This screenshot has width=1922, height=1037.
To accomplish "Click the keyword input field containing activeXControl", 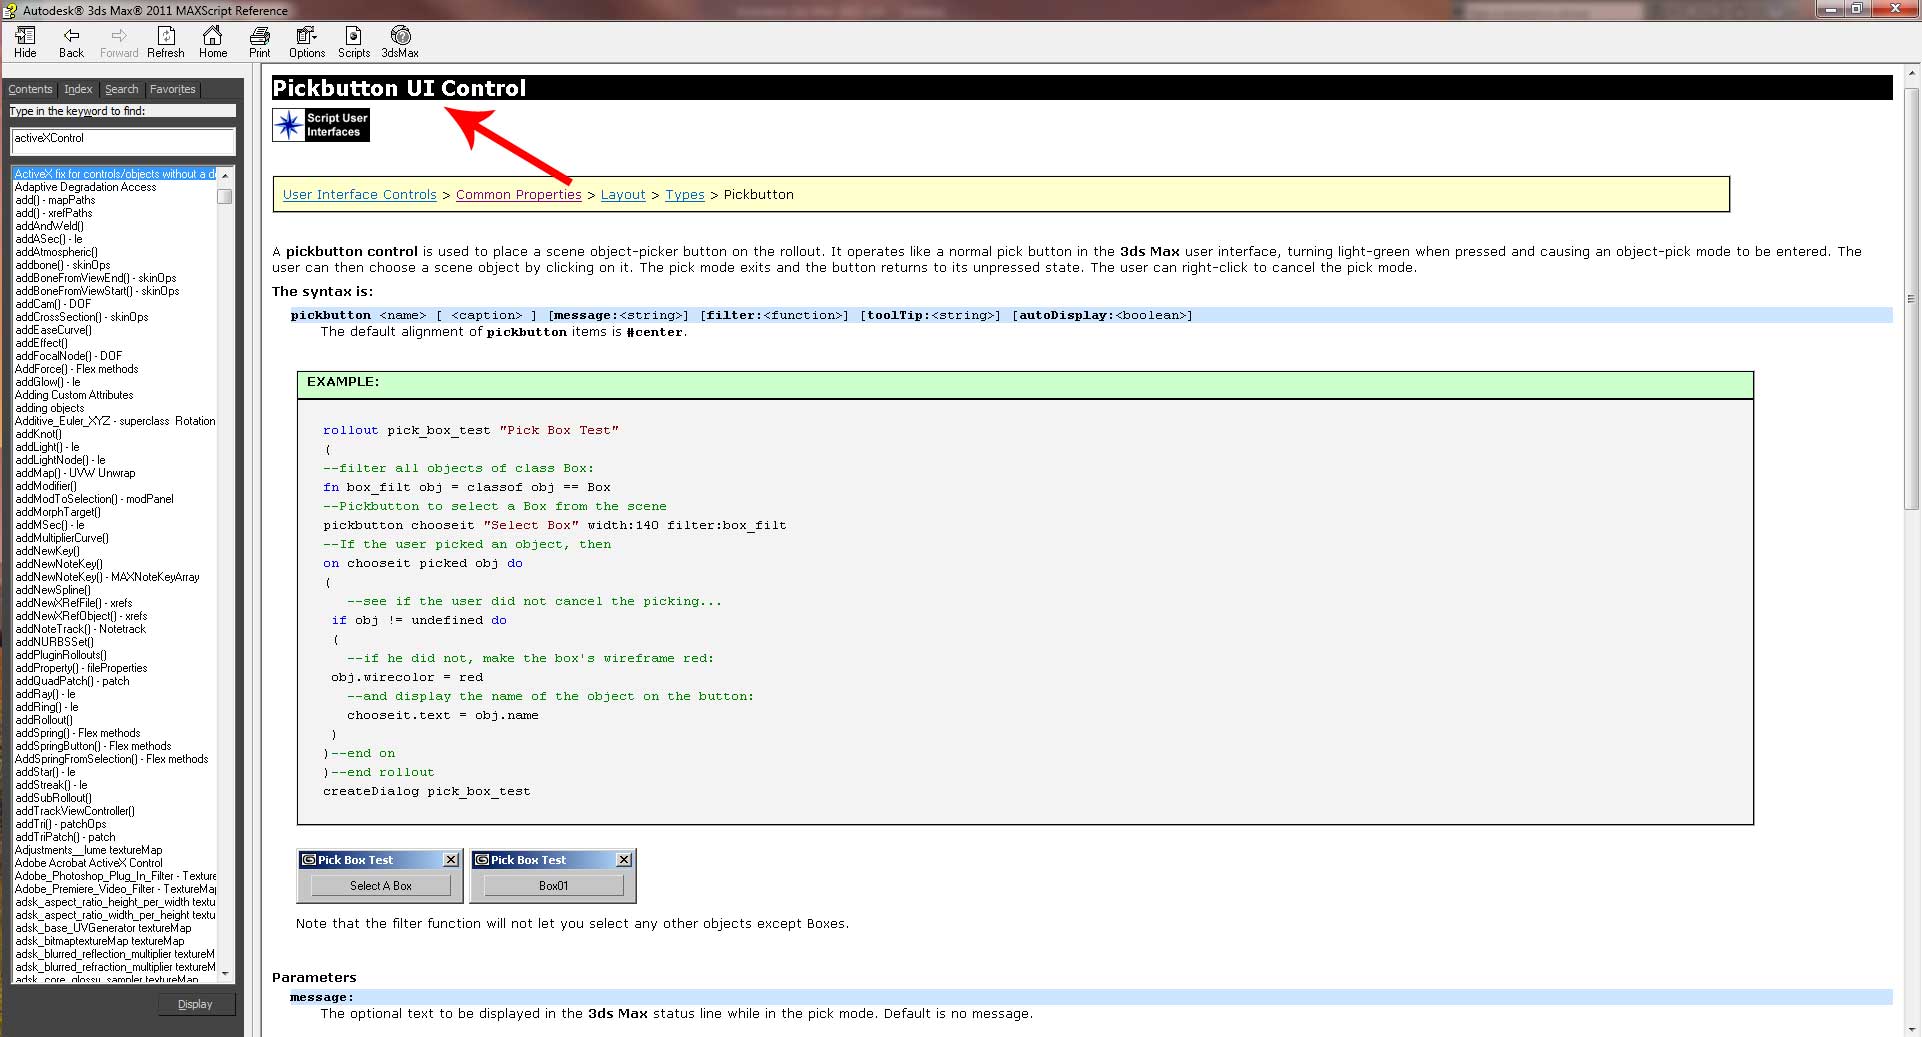I will pyautogui.click(x=123, y=140).
